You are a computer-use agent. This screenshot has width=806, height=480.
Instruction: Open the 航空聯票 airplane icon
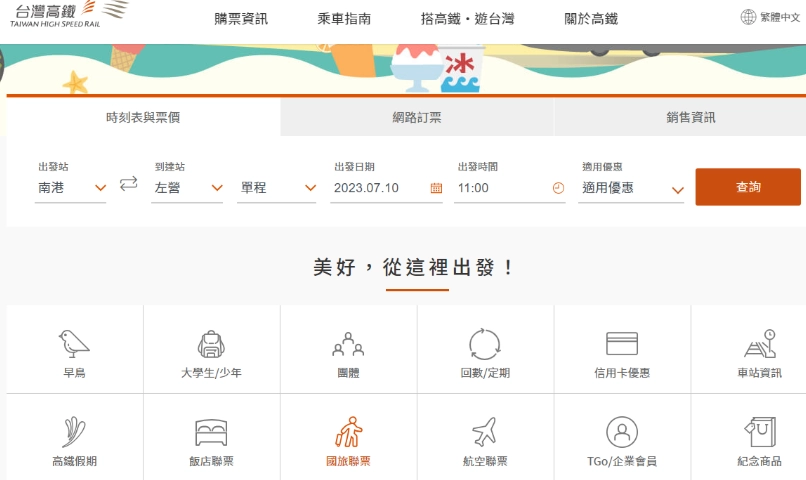pos(485,432)
